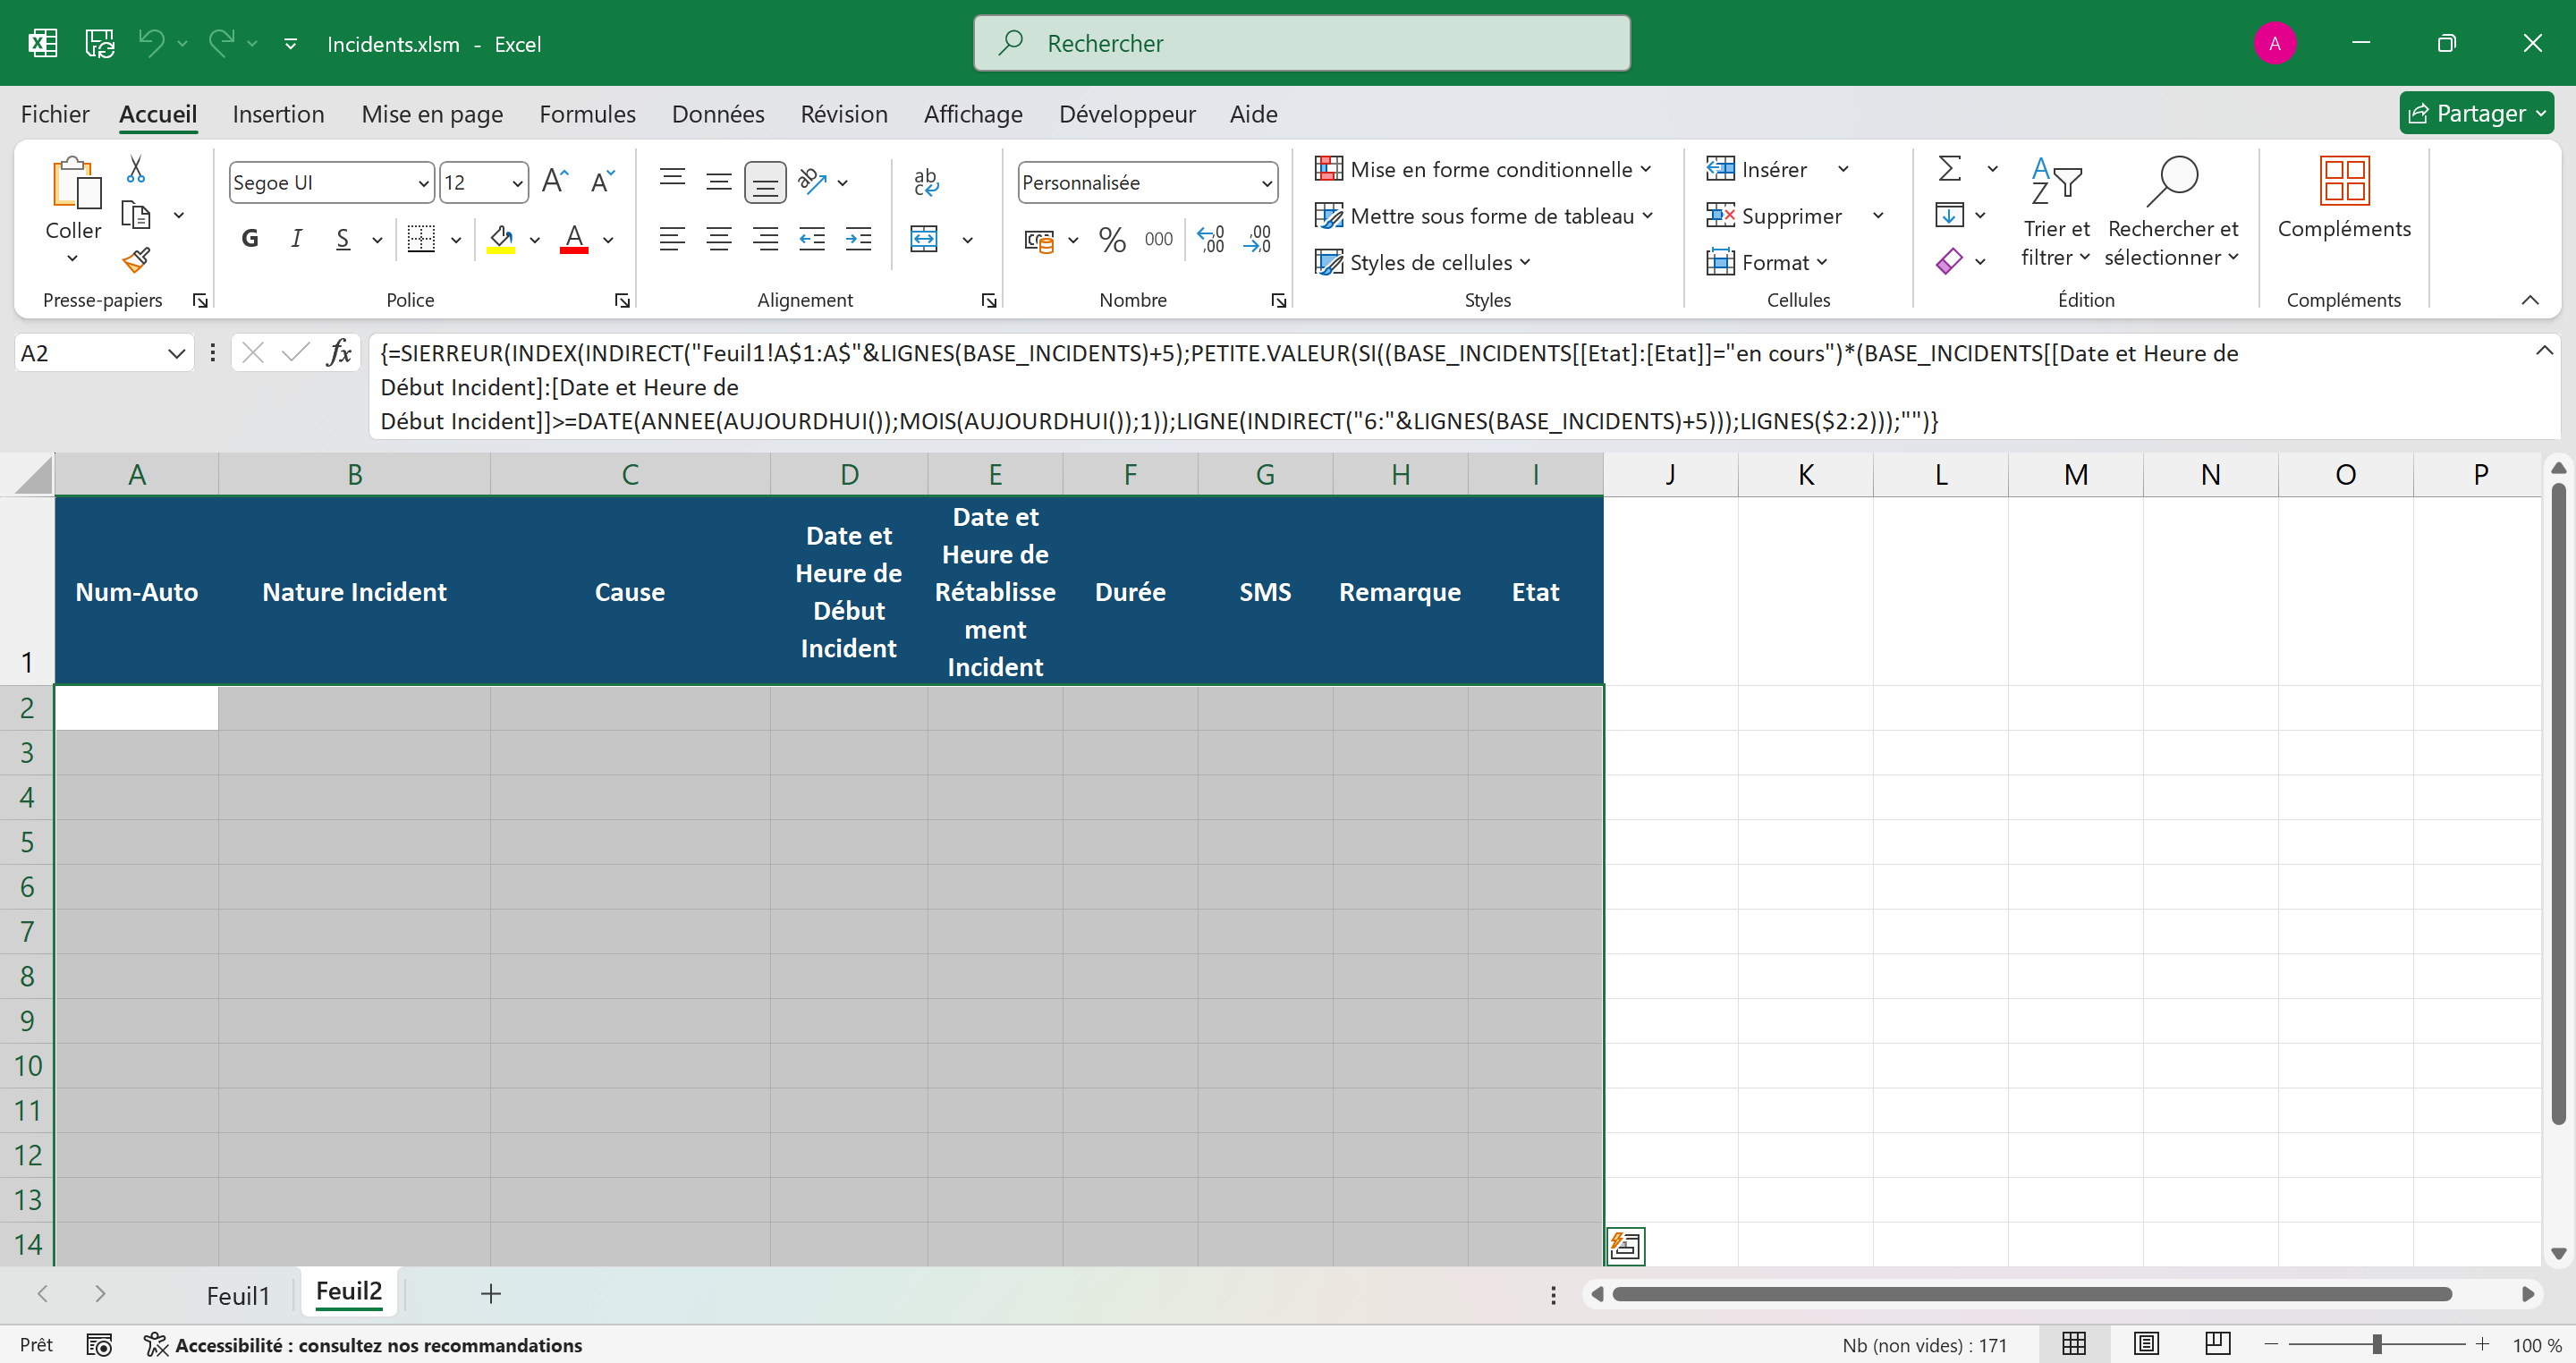Expand the Mise en forme conditionnelle menu
Viewport: 2576px width, 1363px height.
1483,169
